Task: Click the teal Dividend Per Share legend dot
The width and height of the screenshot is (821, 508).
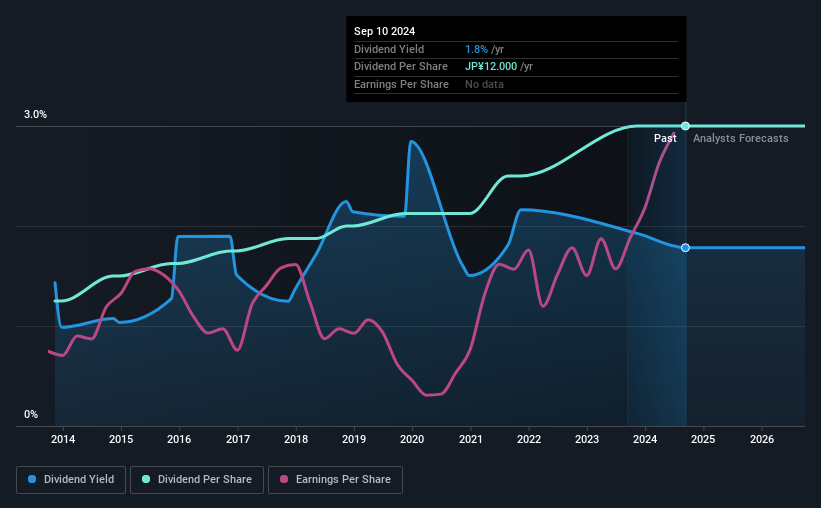Action: point(146,479)
